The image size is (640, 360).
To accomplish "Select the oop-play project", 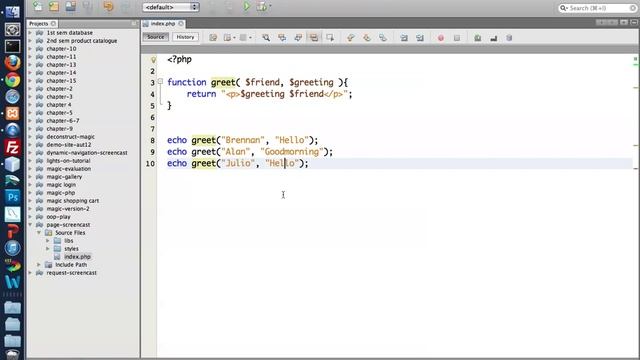I will (x=58, y=217).
